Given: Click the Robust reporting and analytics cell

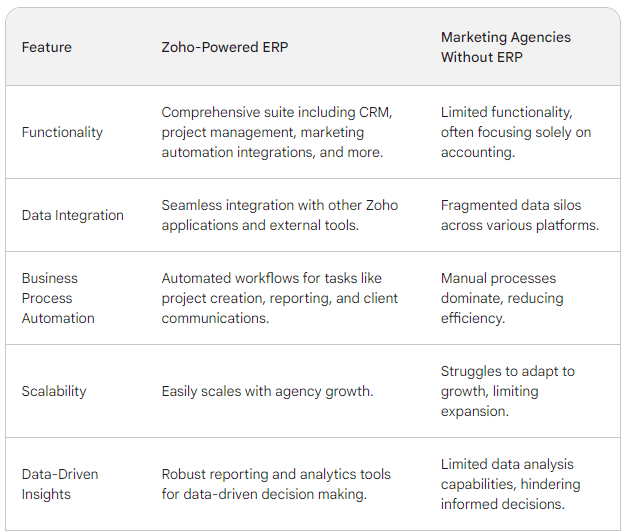Looking at the screenshot, I should point(276,484).
